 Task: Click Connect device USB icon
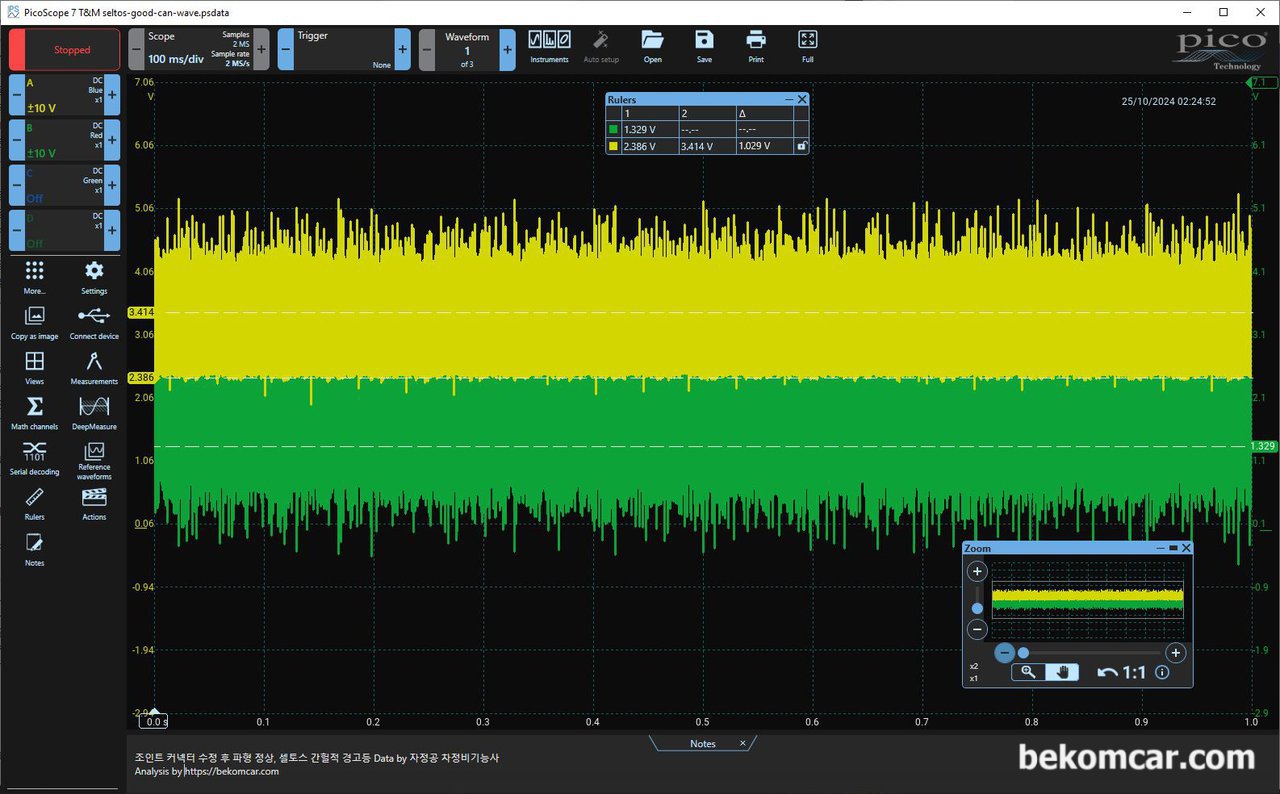pyautogui.click(x=94, y=322)
